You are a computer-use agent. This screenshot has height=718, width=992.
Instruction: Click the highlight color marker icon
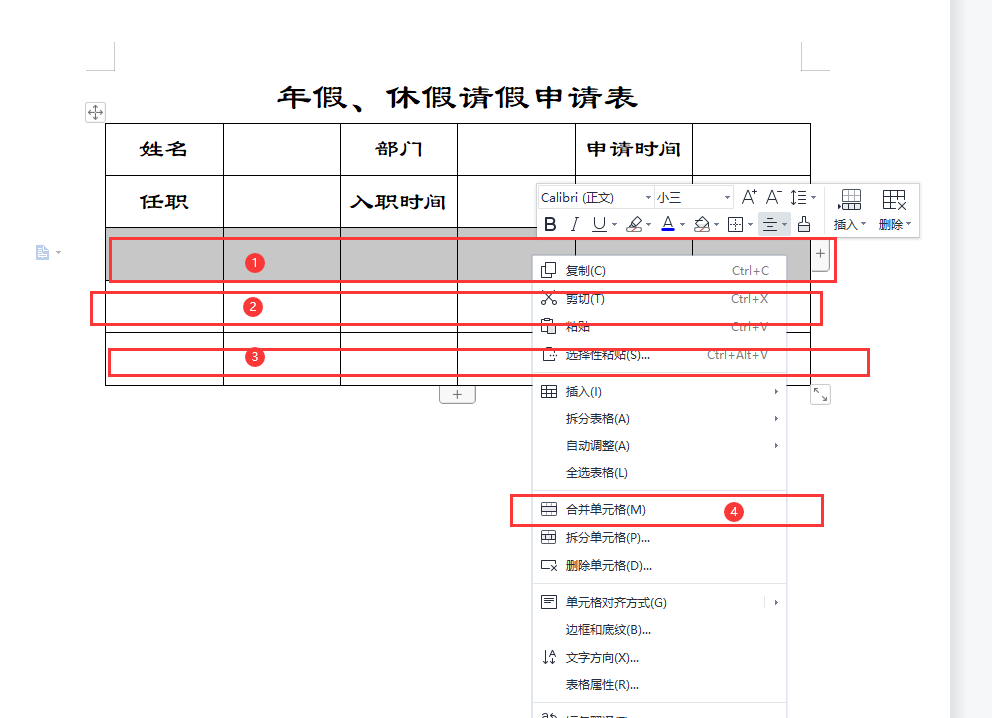[x=635, y=225]
